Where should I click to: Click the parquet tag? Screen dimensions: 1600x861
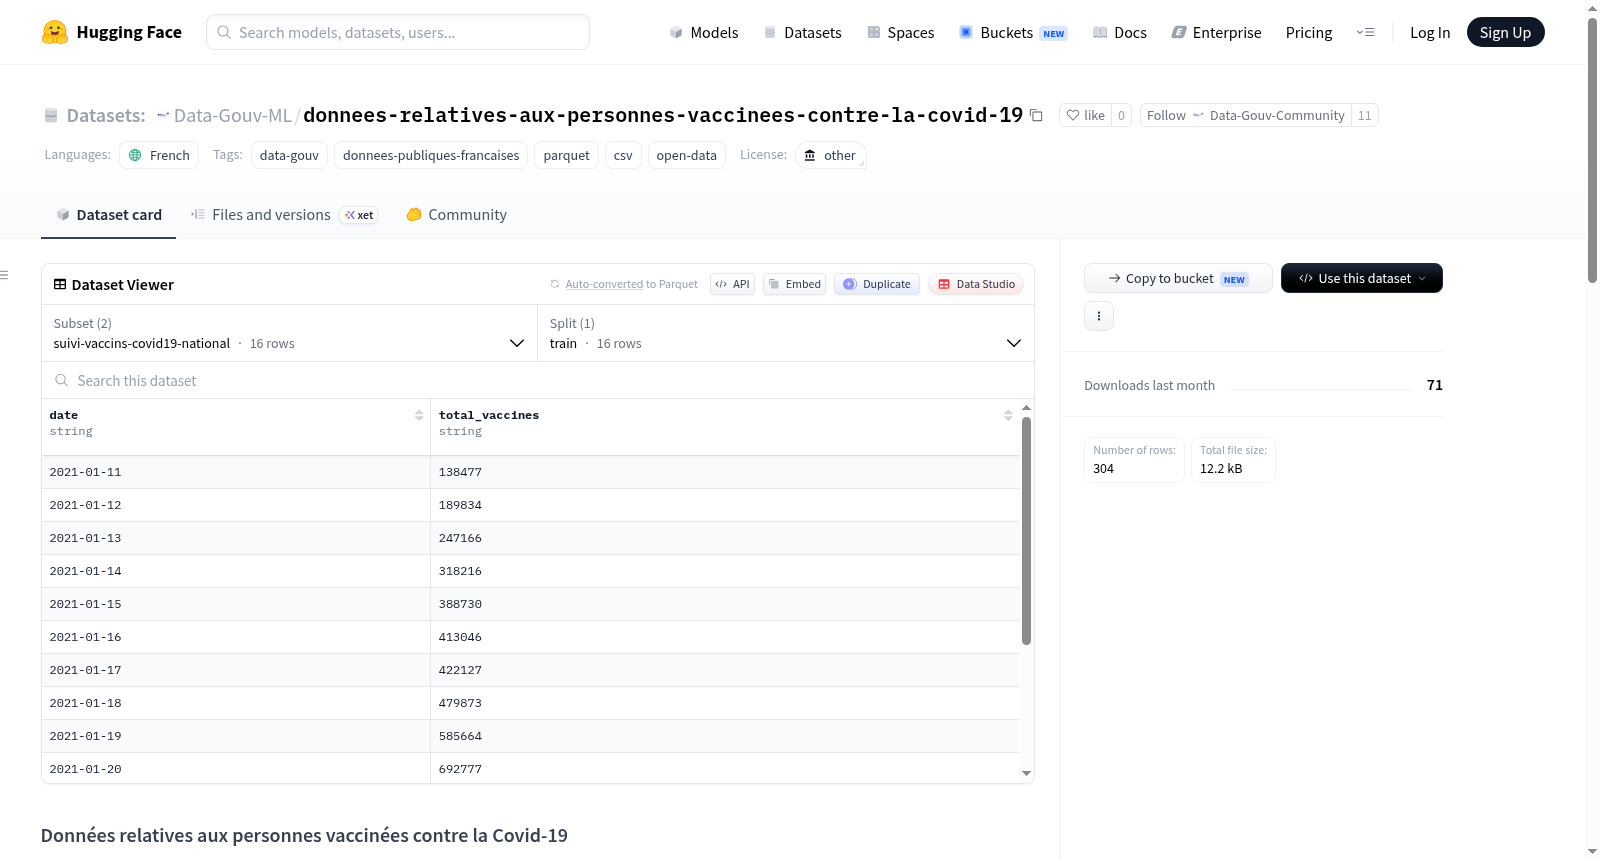[567, 155]
